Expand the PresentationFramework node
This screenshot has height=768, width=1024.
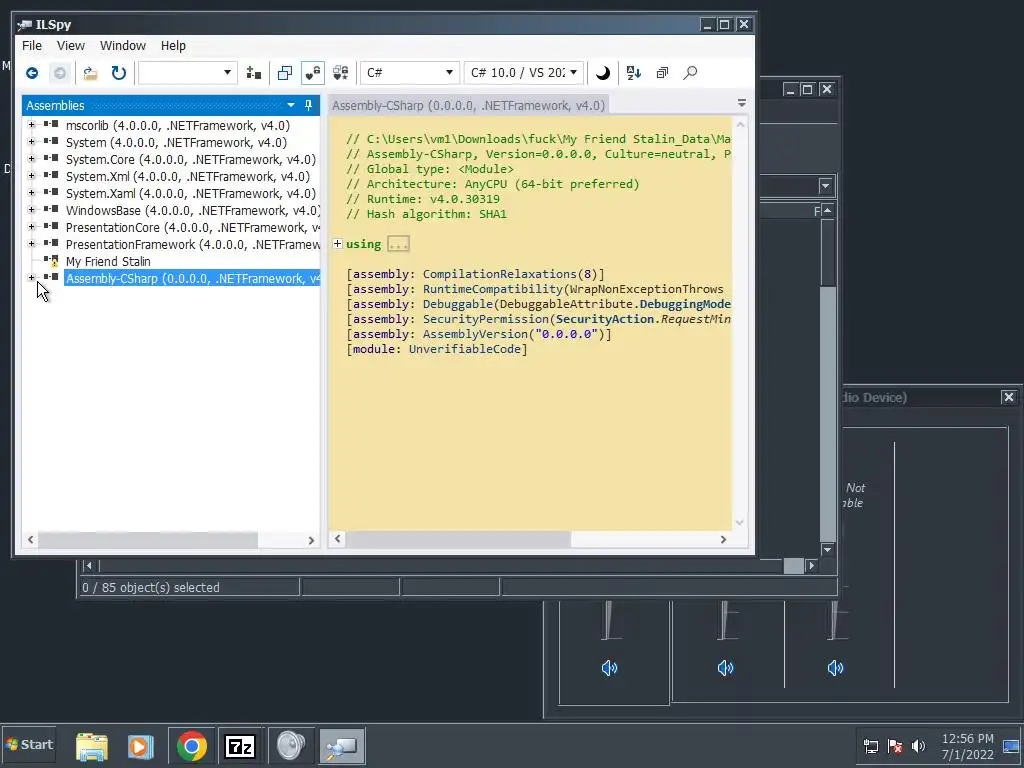pos(31,243)
